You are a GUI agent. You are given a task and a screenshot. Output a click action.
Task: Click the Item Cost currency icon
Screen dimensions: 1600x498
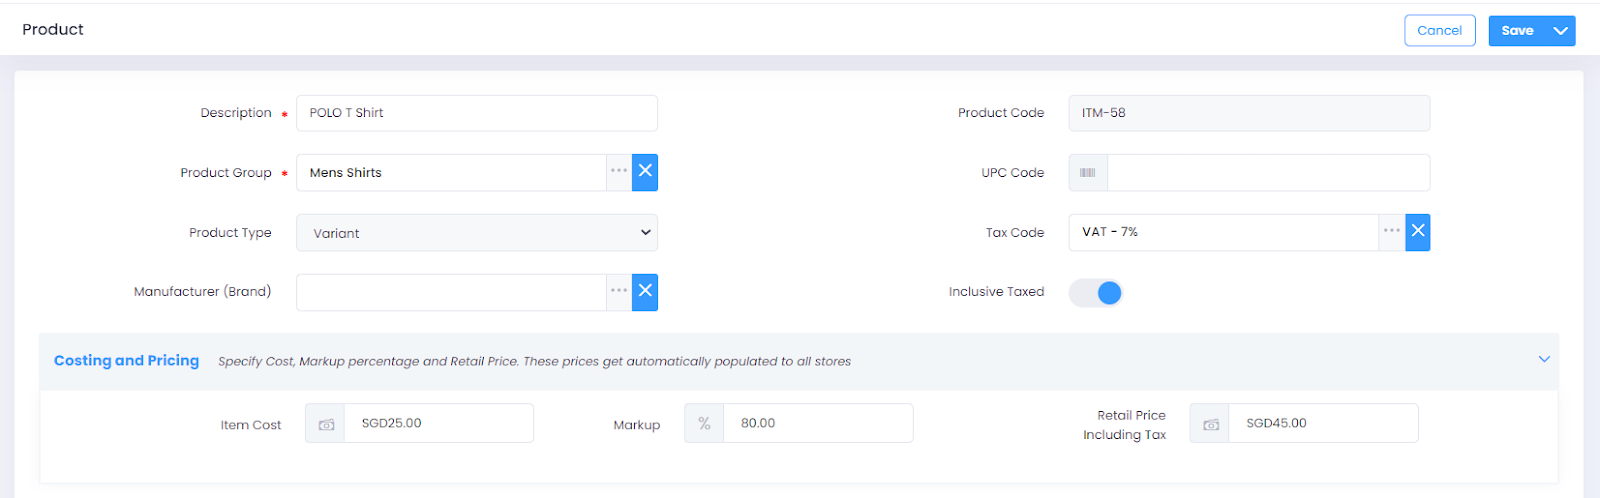coord(326,424)
